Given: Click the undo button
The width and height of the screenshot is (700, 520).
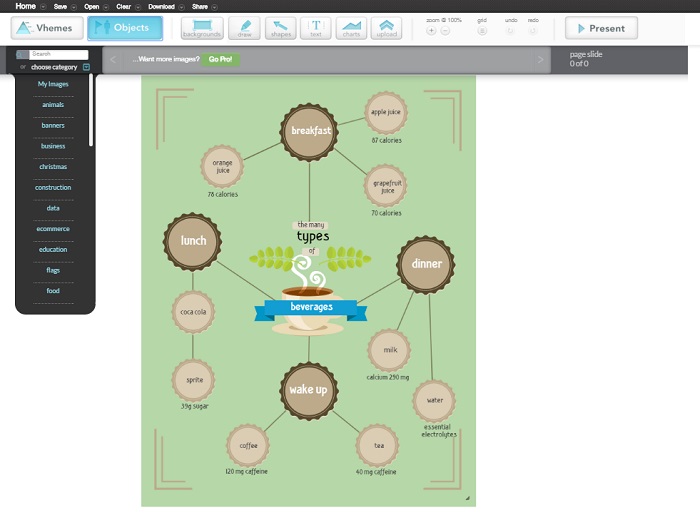Looking at the screenshot, I should click(x=510, y=31).
